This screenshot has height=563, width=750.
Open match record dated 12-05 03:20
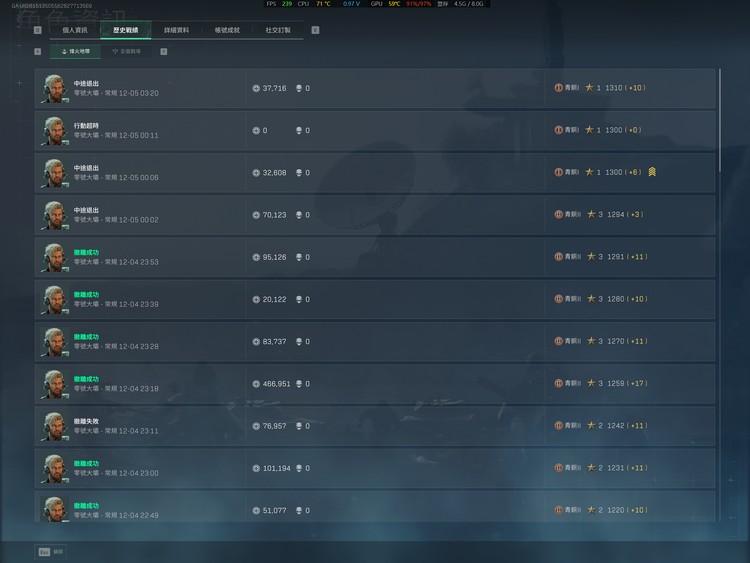pyautogui.click(x=375, y=88)
